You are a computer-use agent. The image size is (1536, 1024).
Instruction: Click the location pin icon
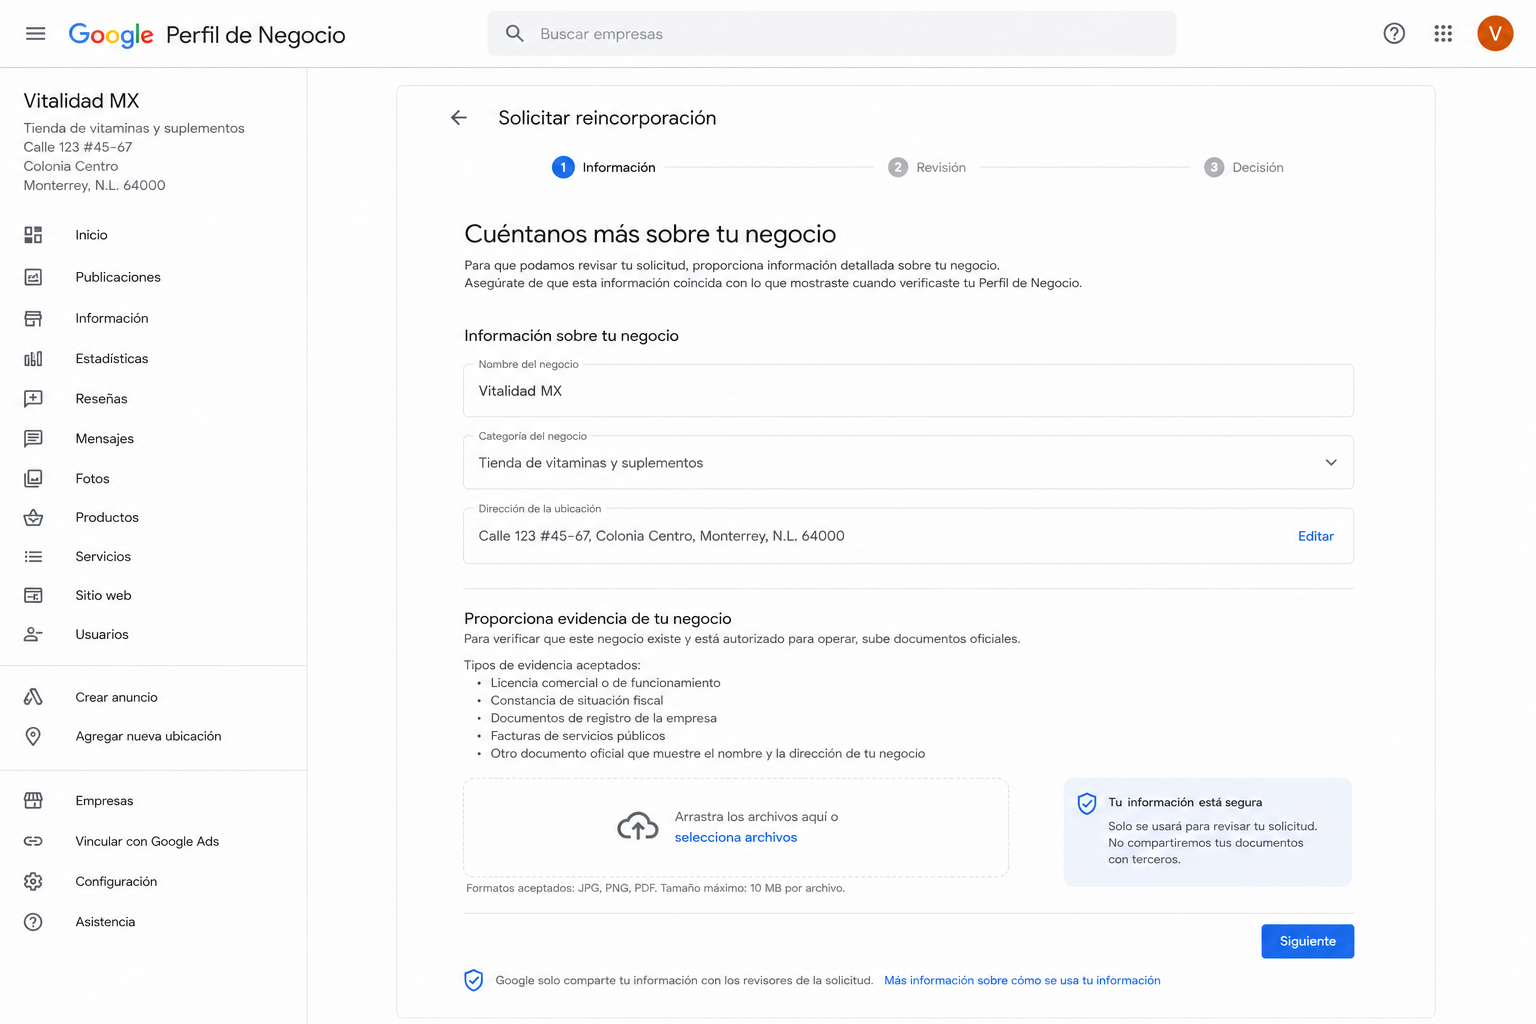tap(33, 736)
